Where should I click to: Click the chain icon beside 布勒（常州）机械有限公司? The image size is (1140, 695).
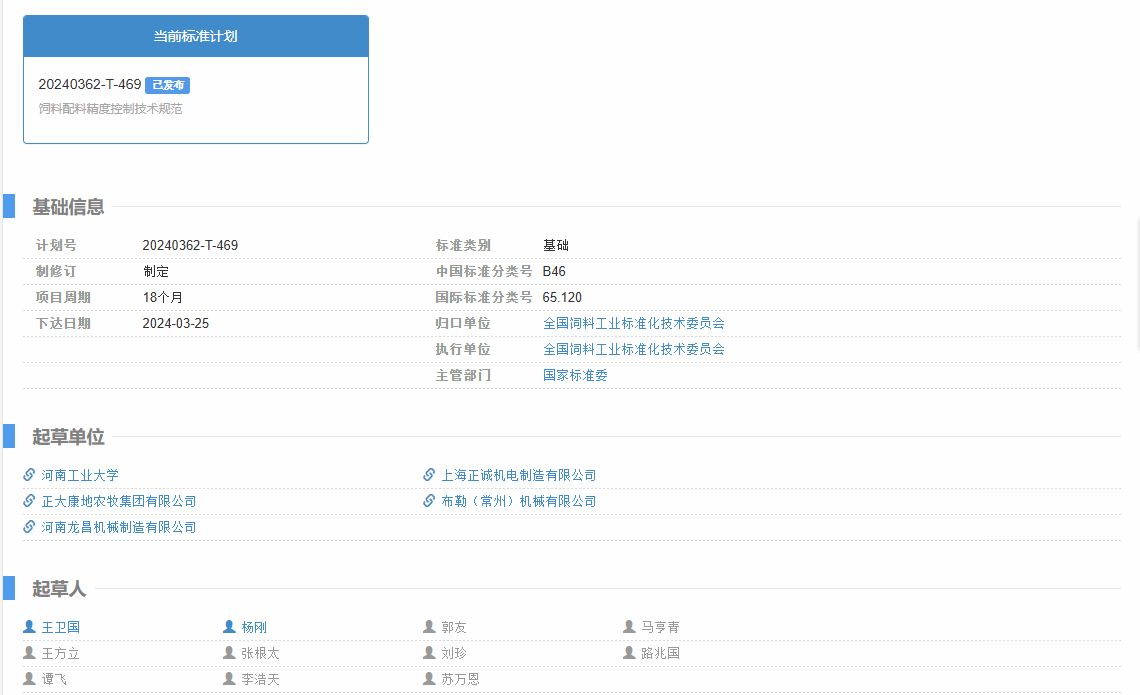pyautogui.click(x=429, y=501)
